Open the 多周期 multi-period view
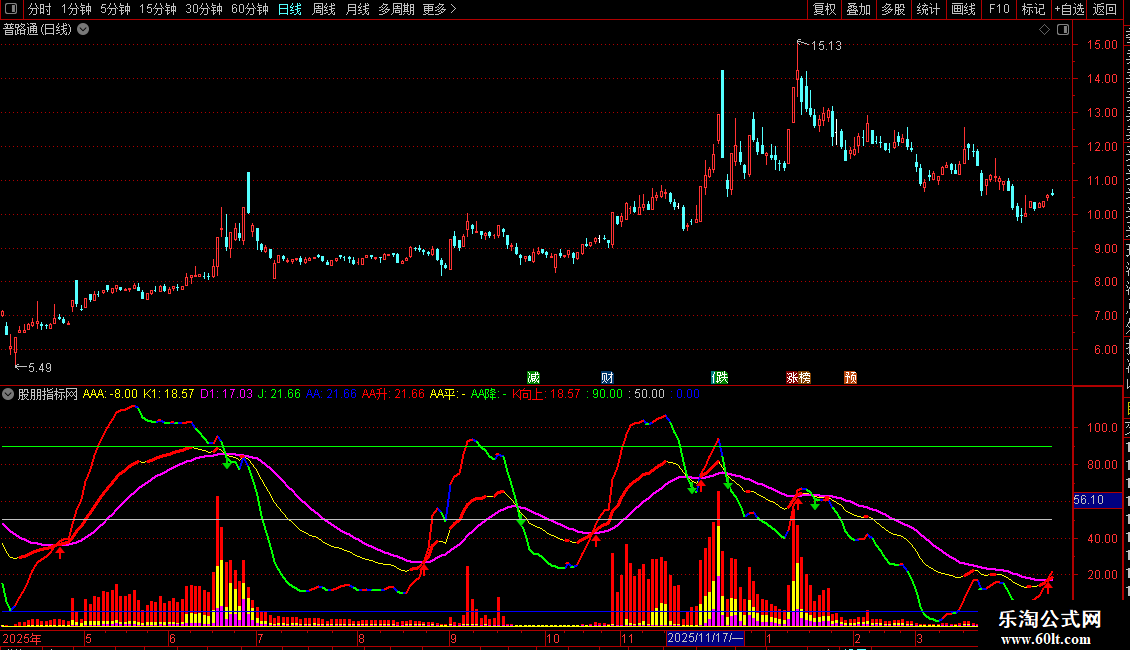The width and height of the screenshot is (1130, 650). pyautogui.click(x=396, y=9)
